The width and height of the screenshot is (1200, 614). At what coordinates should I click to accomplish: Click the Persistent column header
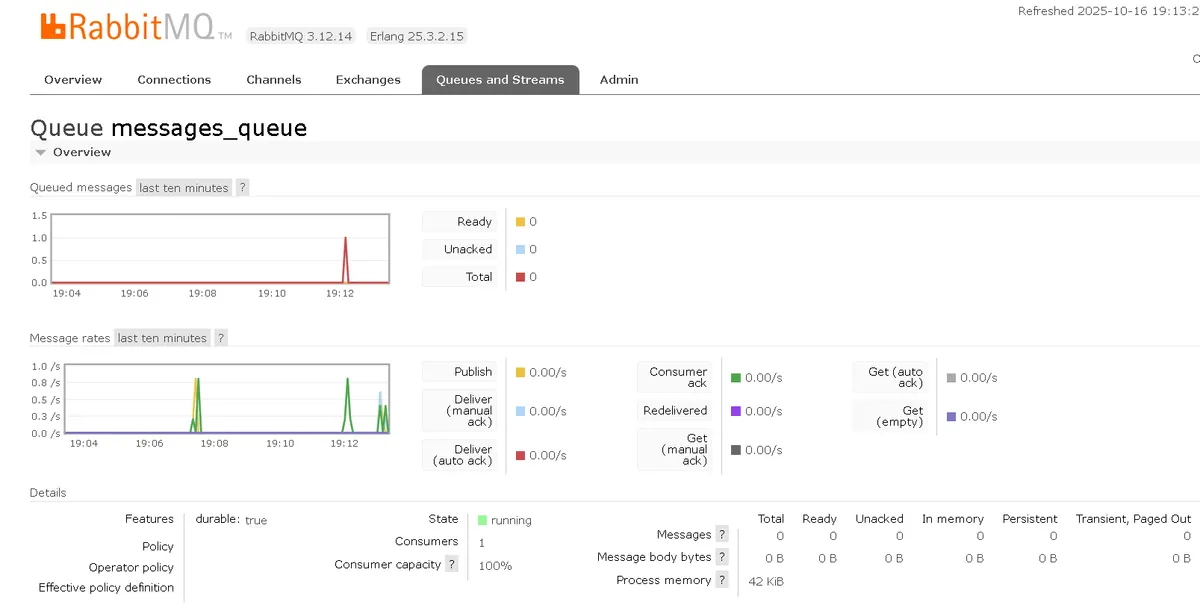click(x=1029, y=519)
